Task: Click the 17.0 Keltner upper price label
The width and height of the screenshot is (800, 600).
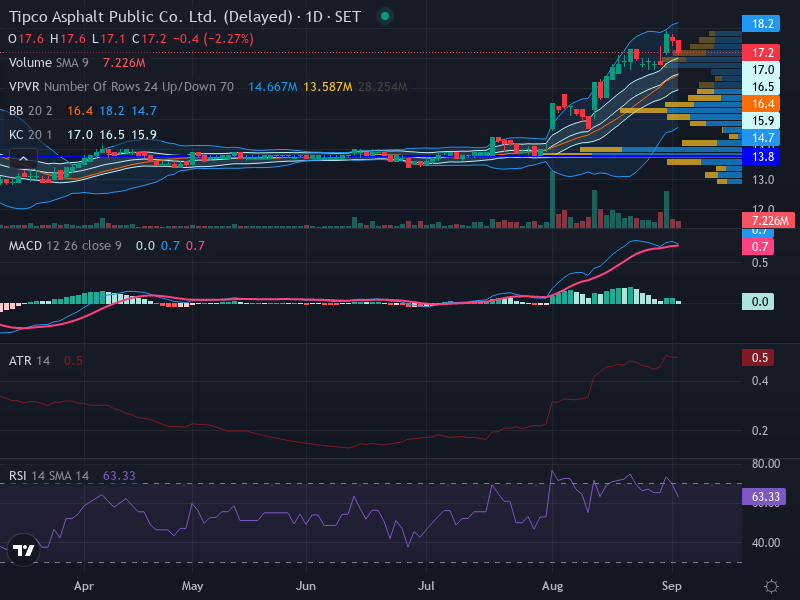Action: [761, 69]
